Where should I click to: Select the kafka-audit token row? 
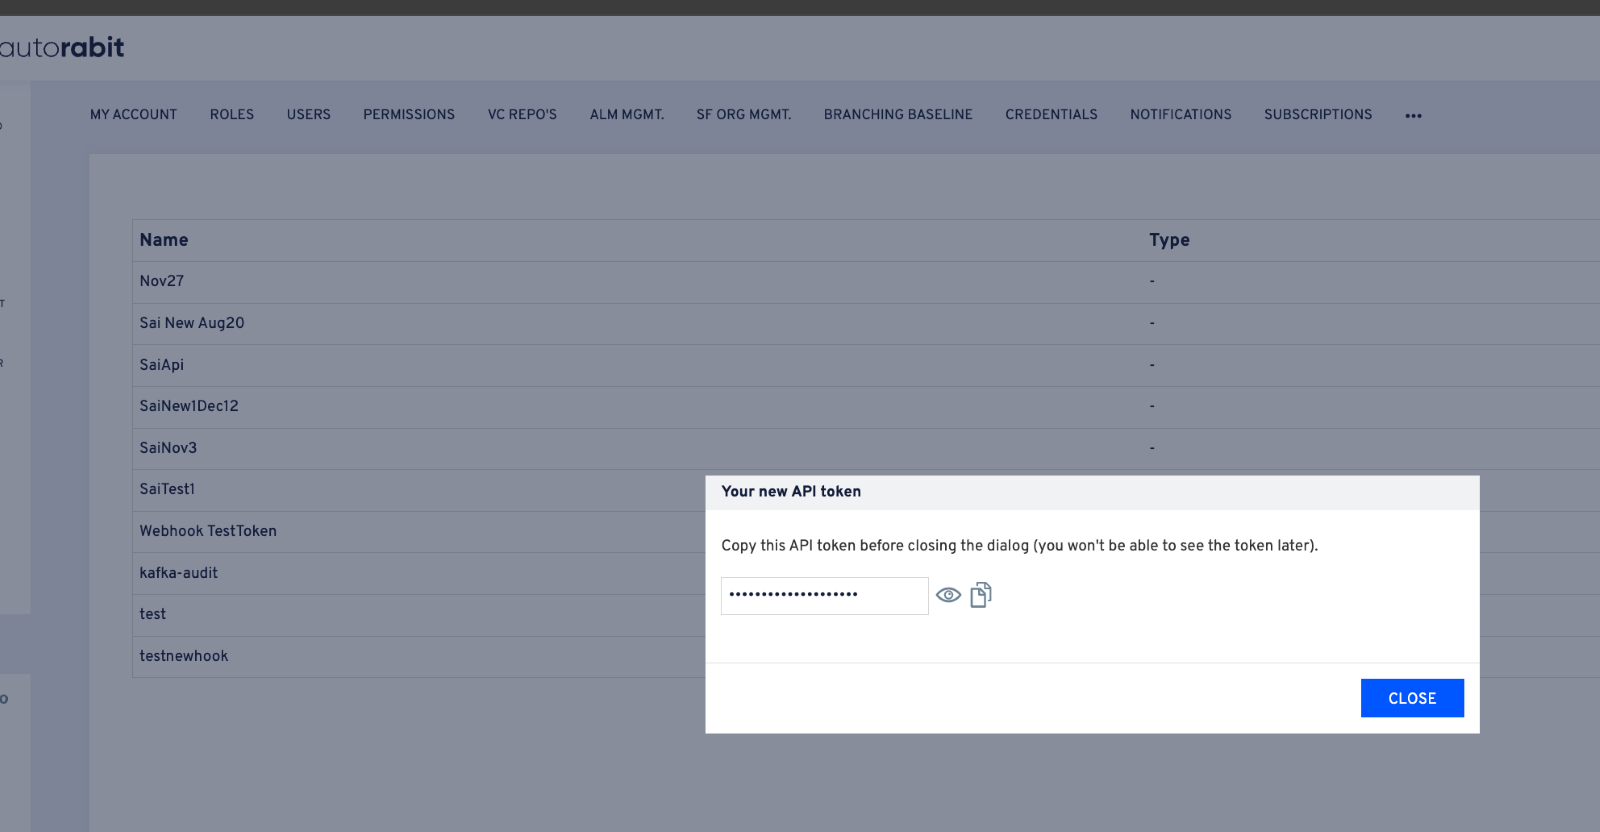pyautogui.click(x=179, y=573)
